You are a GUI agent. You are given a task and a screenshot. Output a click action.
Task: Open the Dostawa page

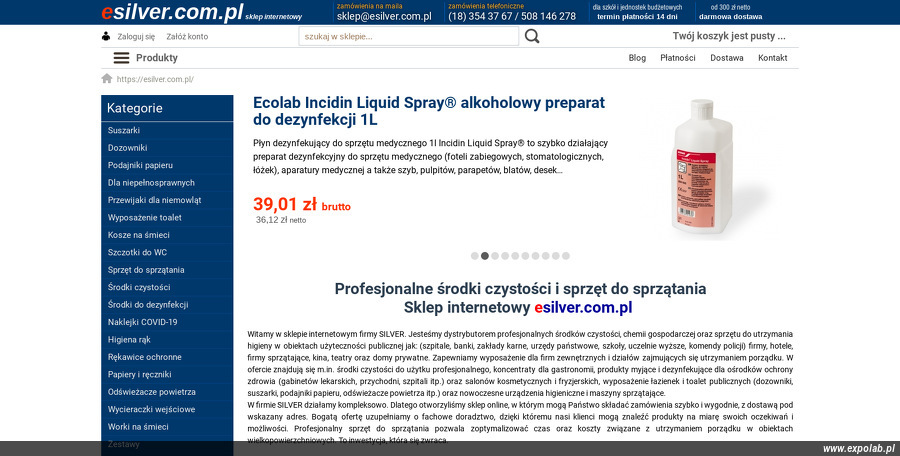727,58
